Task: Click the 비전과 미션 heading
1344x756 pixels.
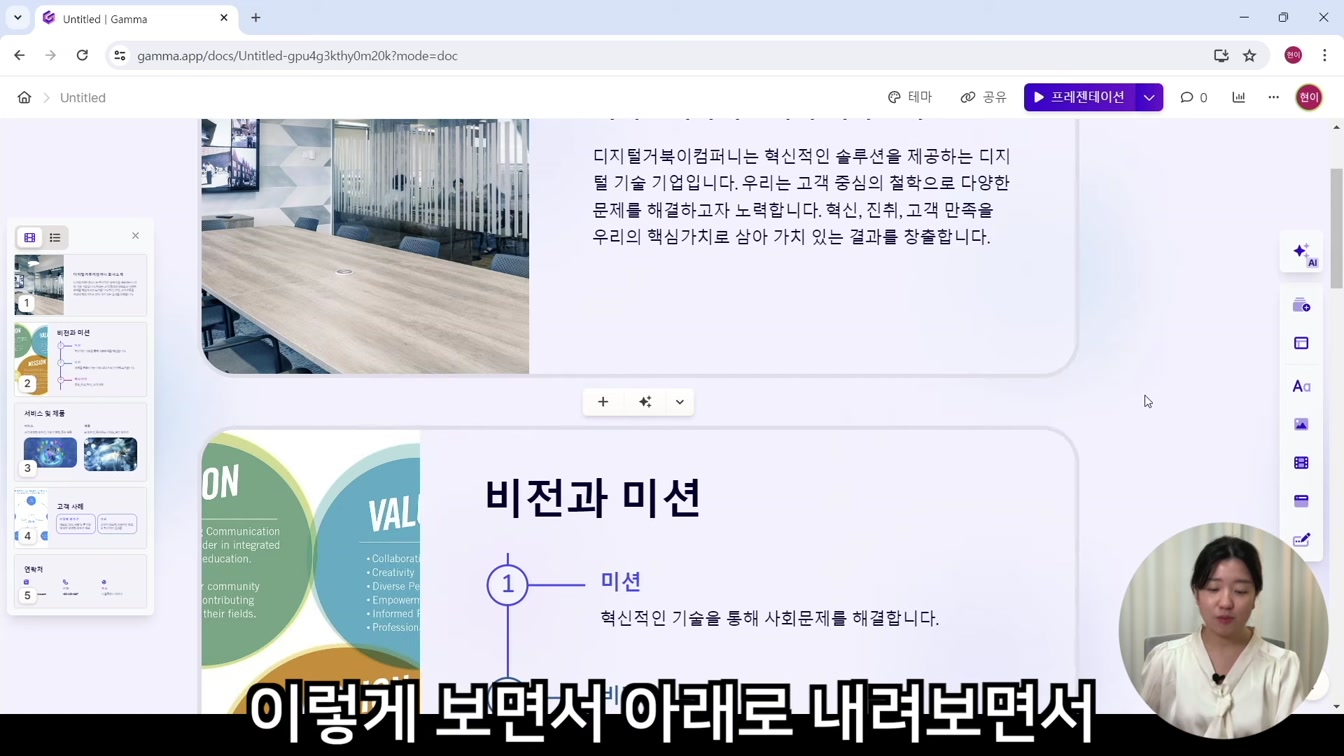Action: pos(592,497)
